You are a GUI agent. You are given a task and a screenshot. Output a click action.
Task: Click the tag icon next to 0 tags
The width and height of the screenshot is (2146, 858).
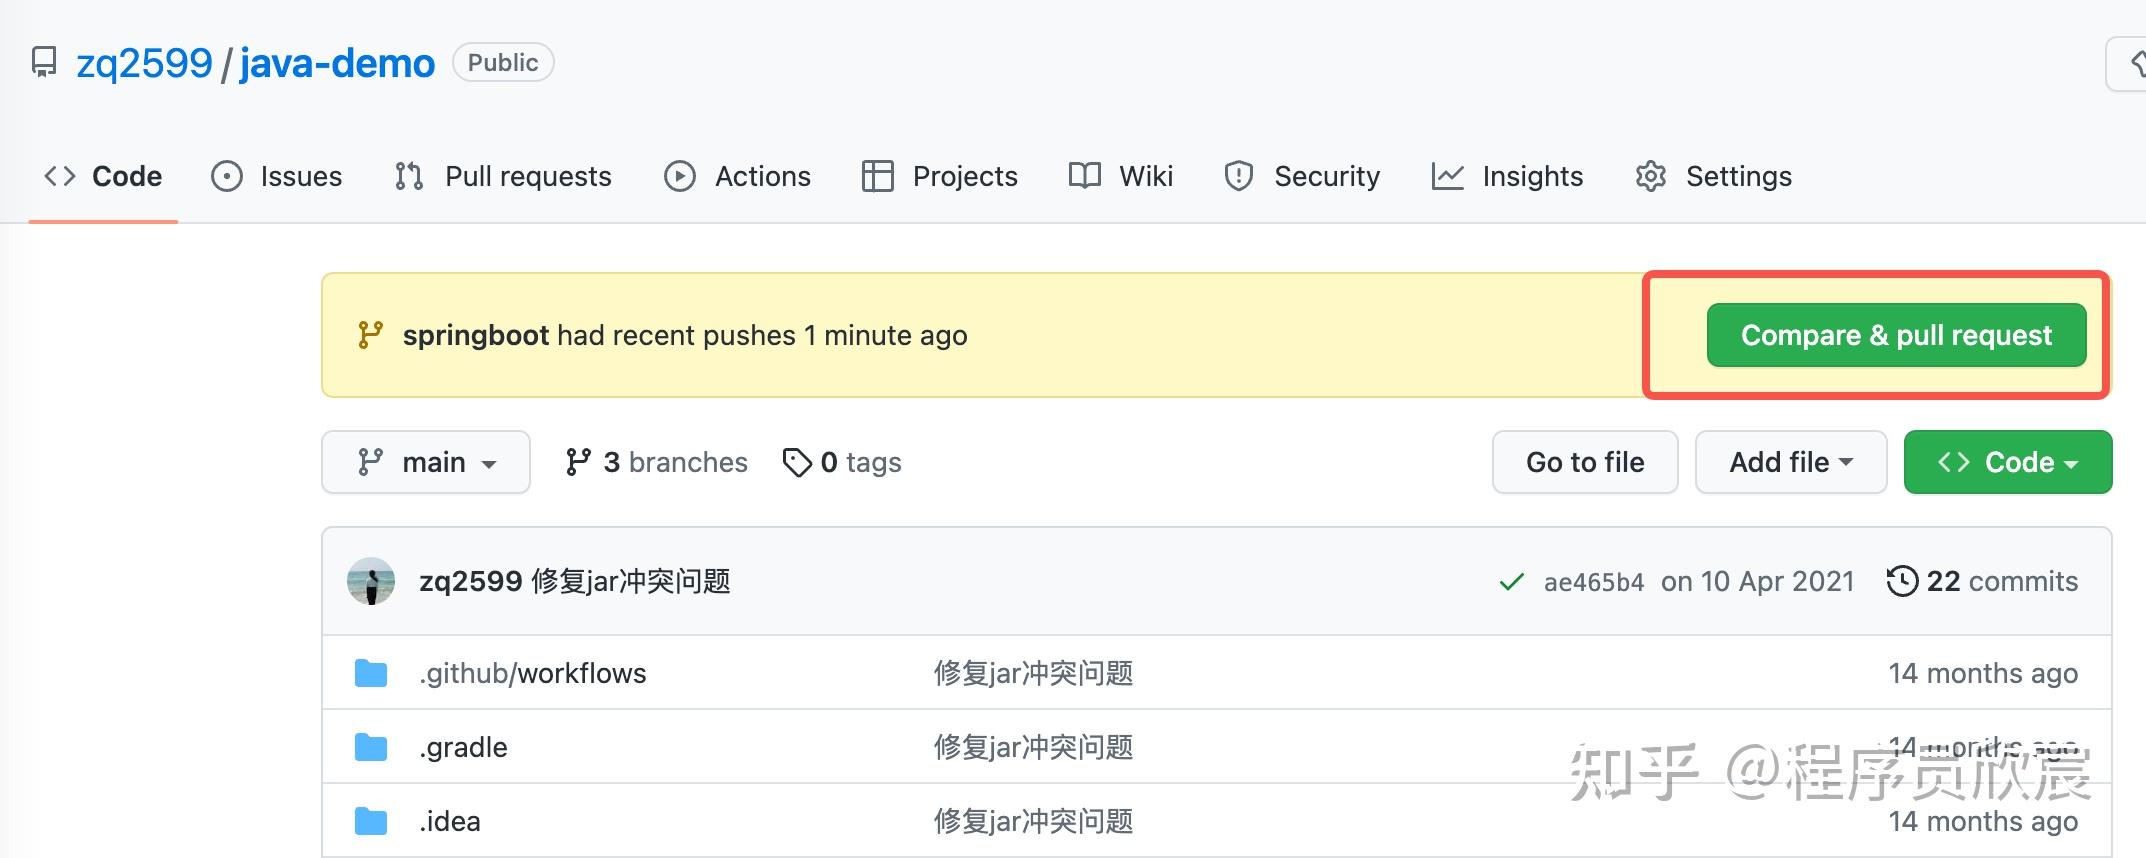point(797,463)
